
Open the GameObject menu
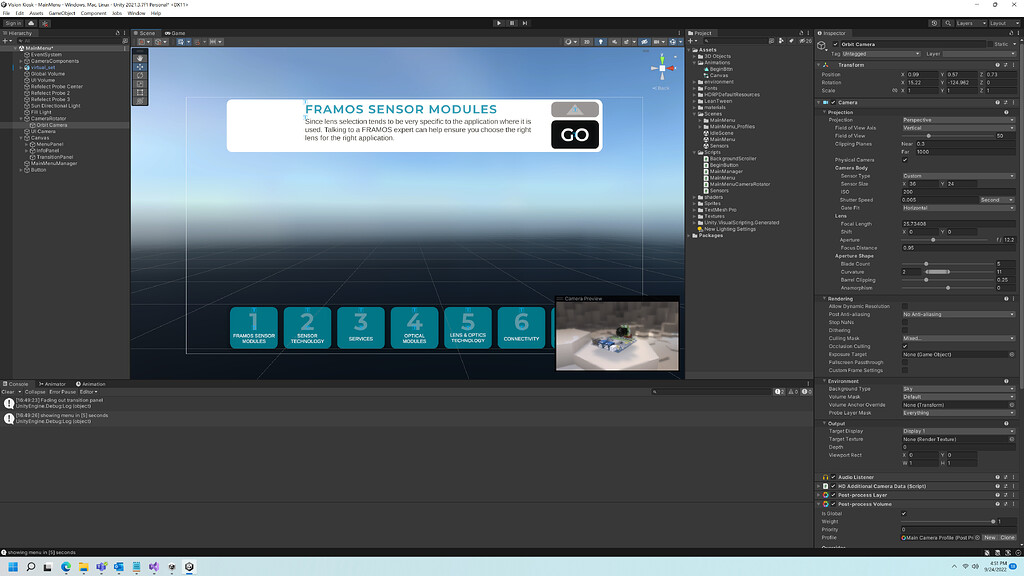click(62, 13)
